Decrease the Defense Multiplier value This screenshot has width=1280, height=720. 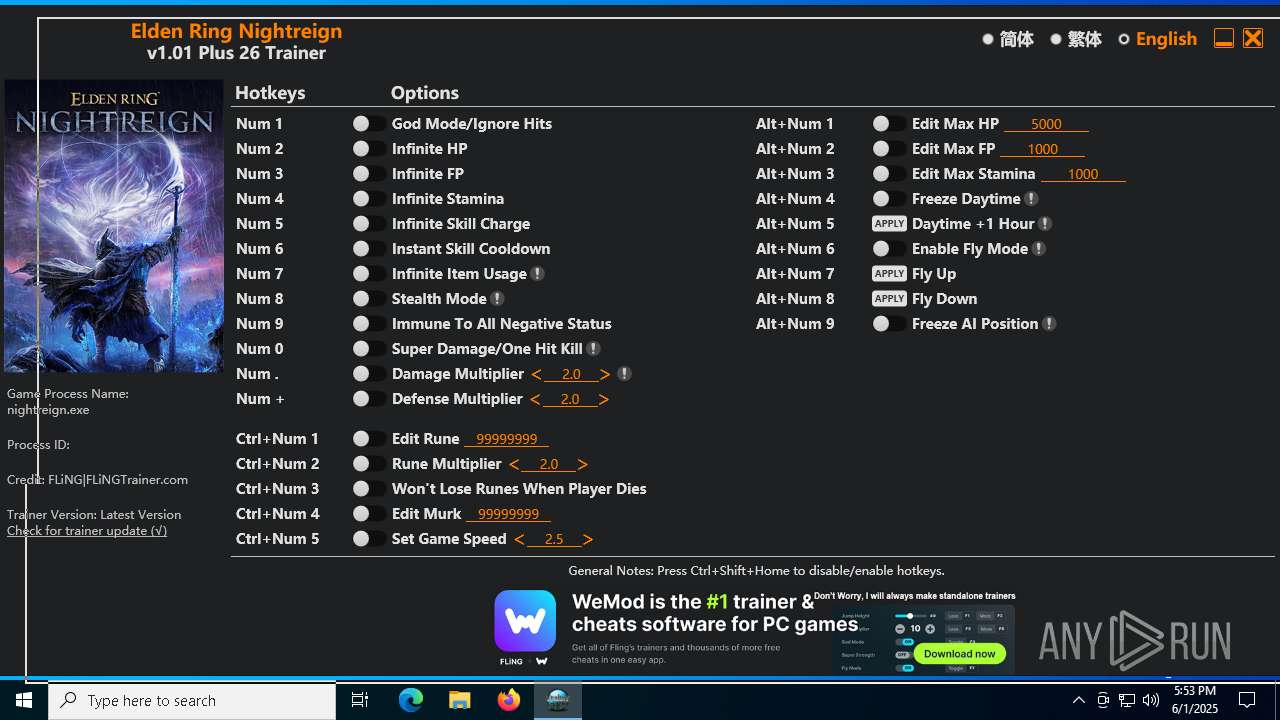click(x=535, y=399)
